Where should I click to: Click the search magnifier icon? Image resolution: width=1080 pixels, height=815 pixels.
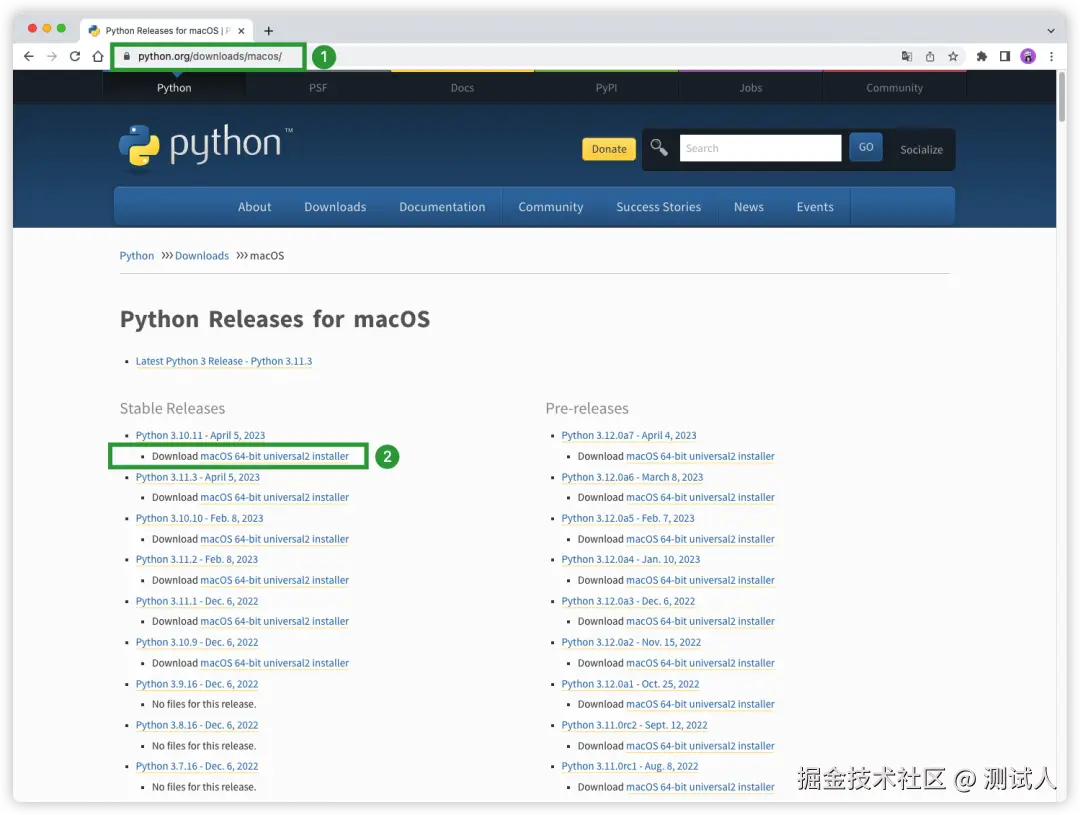[659, 147]
